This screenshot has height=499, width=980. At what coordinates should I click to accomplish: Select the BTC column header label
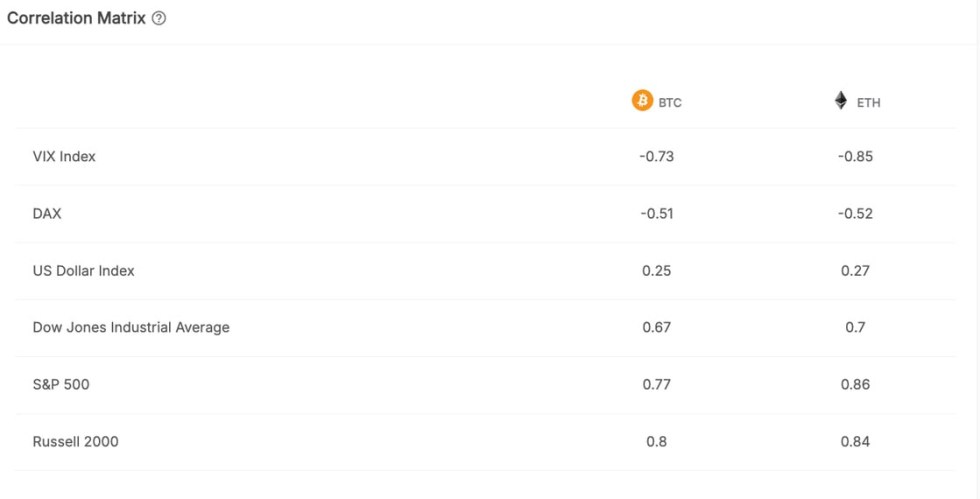point(670,102)
